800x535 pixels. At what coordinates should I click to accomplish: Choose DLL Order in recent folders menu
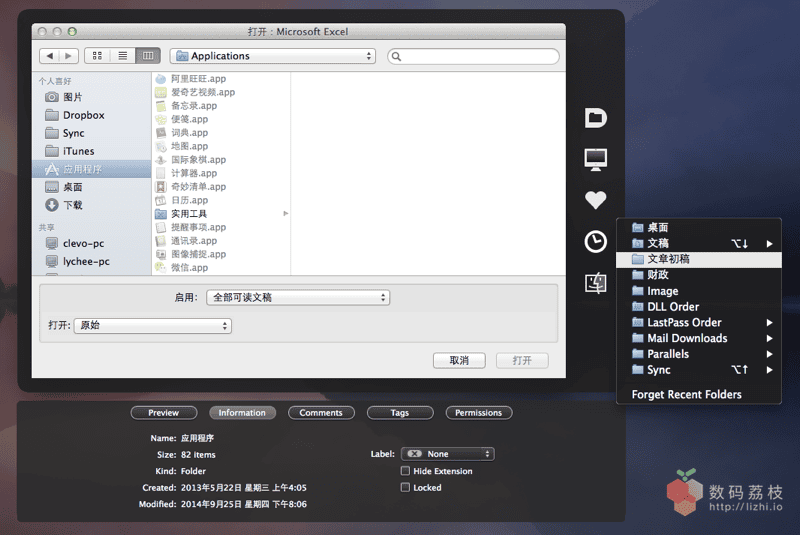(699, 307)
